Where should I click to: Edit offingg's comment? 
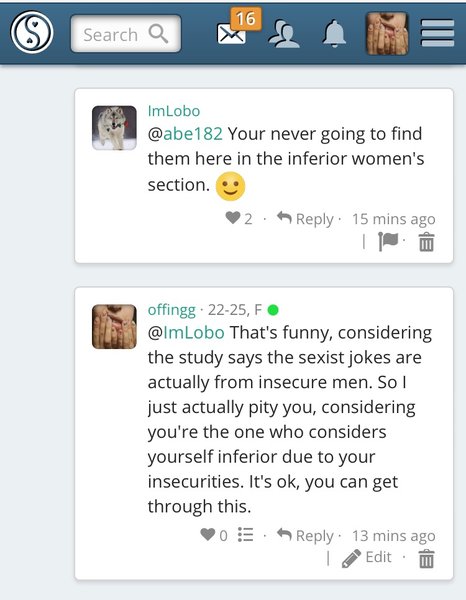367,558
